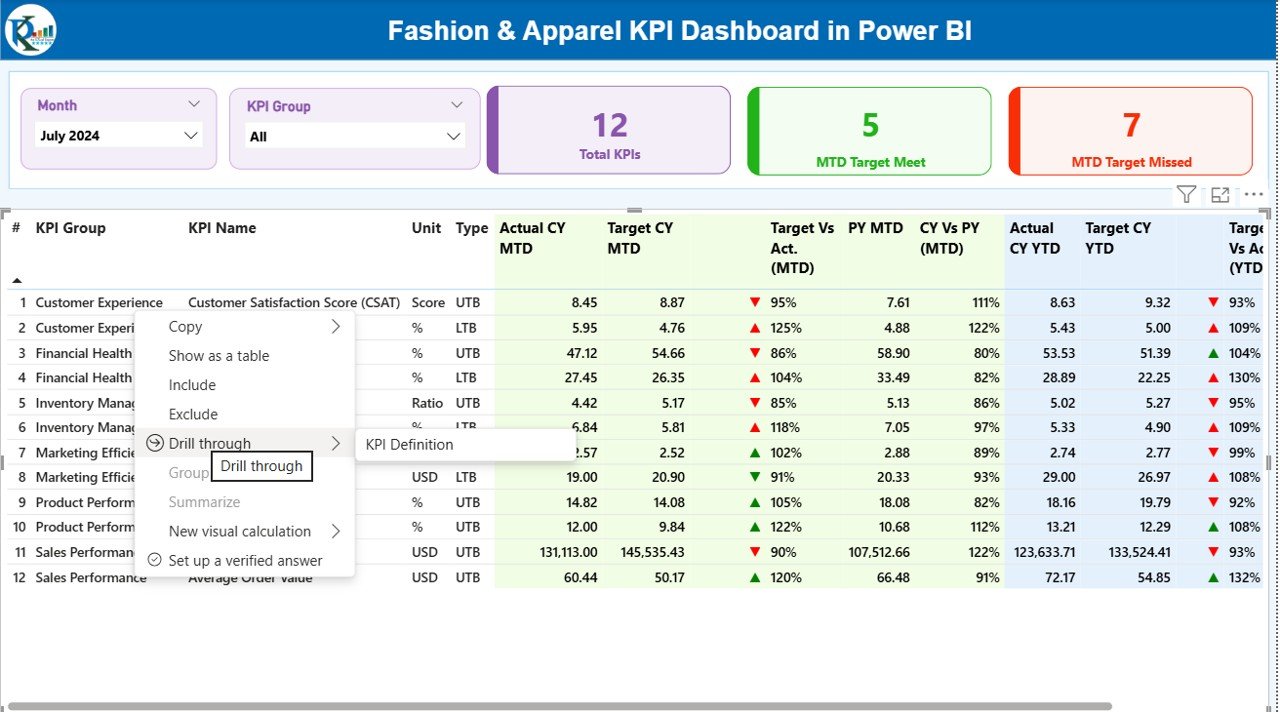Choose Show as a table

click(219, 356)
